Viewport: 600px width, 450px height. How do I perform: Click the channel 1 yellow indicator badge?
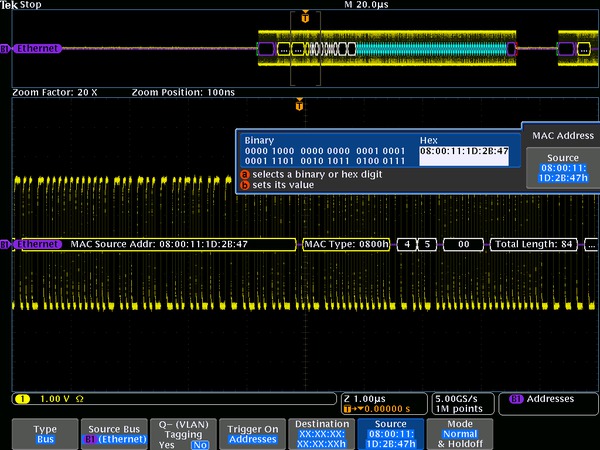click(21, 398)
